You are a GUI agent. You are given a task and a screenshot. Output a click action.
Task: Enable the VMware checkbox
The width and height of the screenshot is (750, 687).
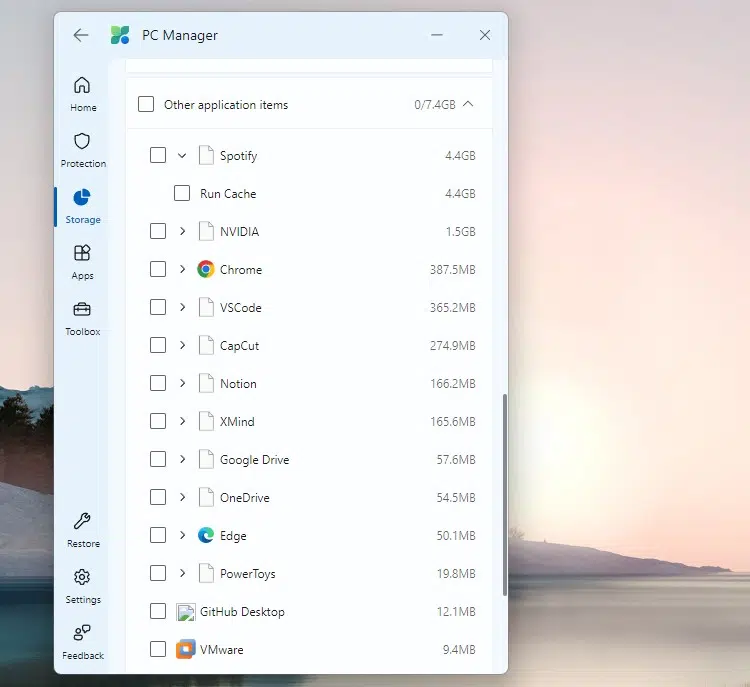click(x=158, y=650)
